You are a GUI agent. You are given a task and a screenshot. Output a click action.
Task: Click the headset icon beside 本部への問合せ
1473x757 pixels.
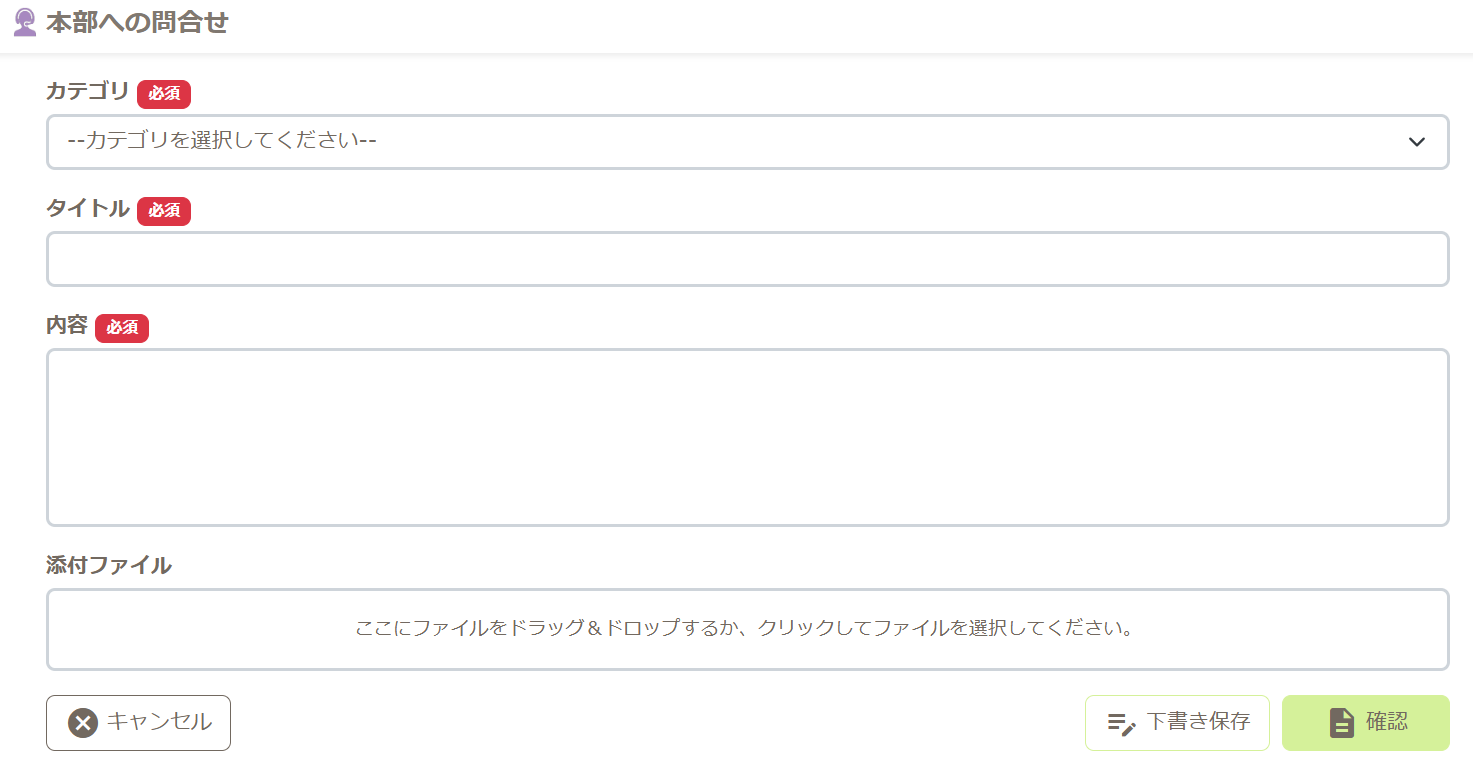pyautogui.click(x=25, y=22)
